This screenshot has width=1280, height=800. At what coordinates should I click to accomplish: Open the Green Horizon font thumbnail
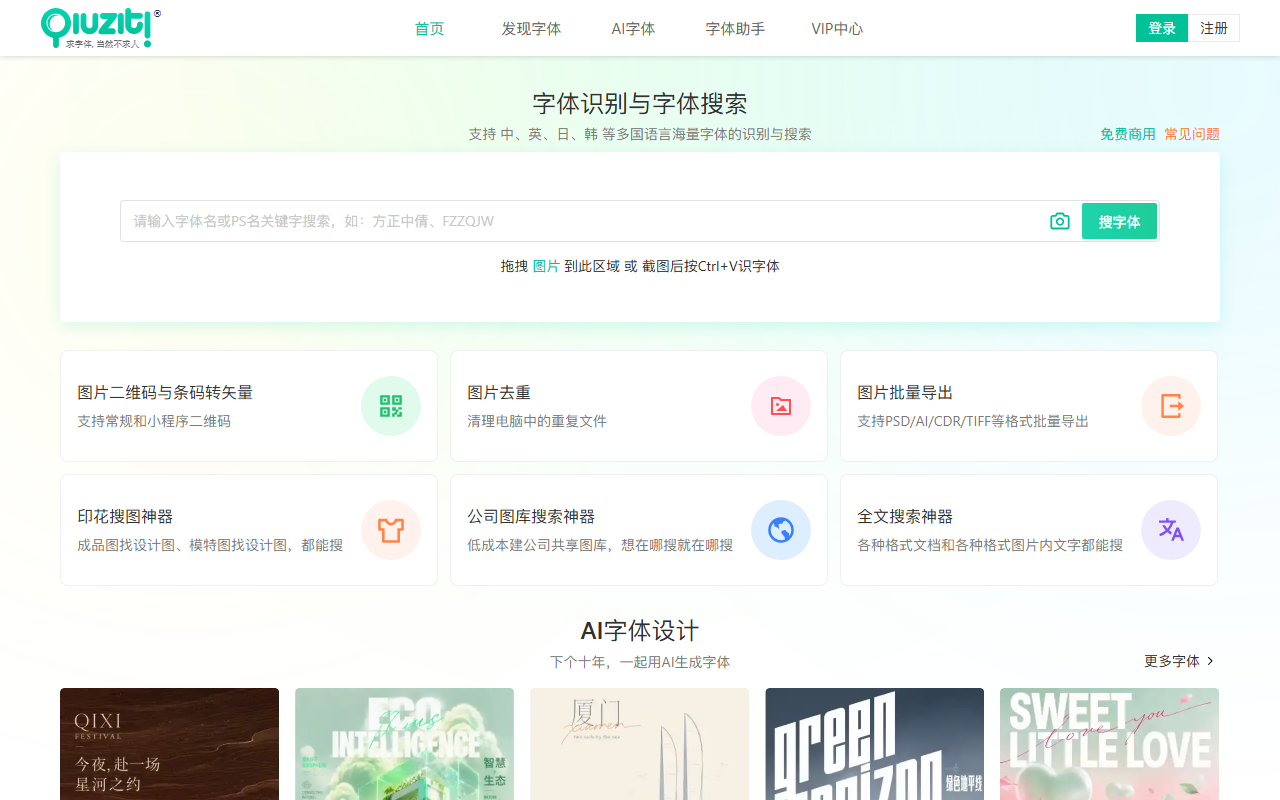point(874,744)
